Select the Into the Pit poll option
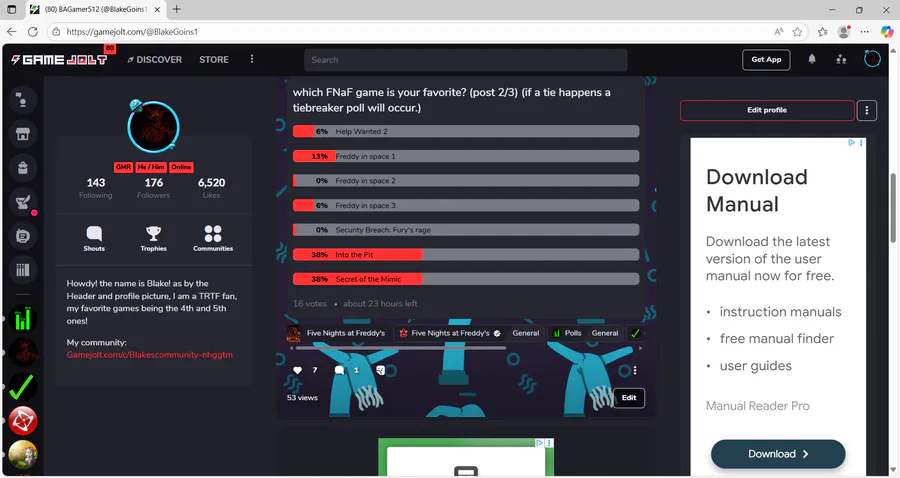This screenshot has width=900, height=478. 465,254
